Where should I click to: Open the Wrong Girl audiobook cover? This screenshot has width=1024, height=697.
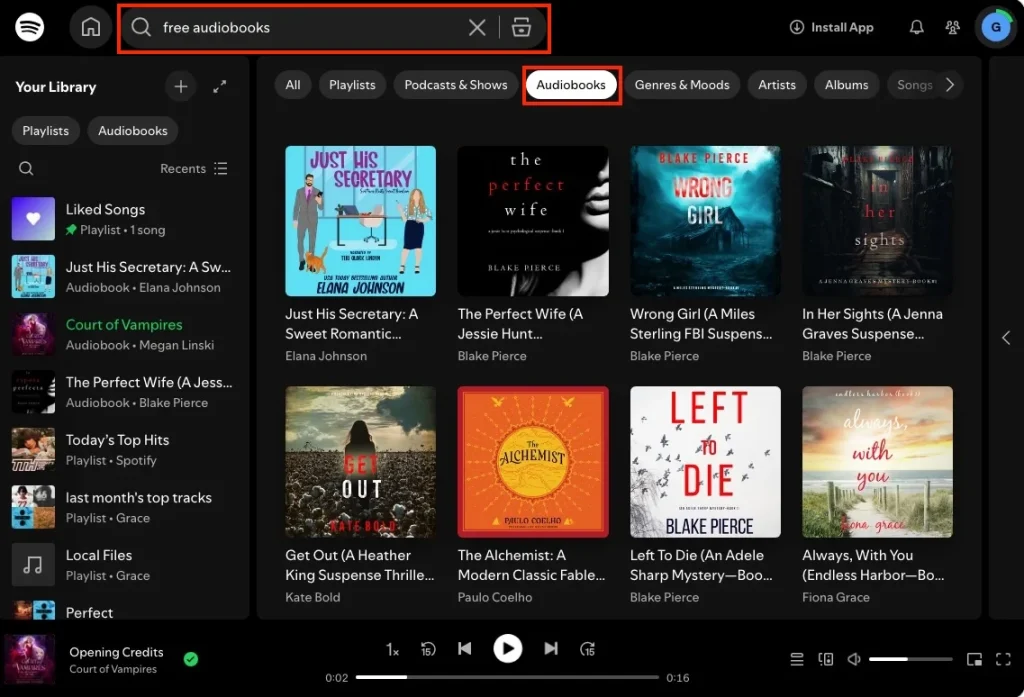tap(705, 221)
